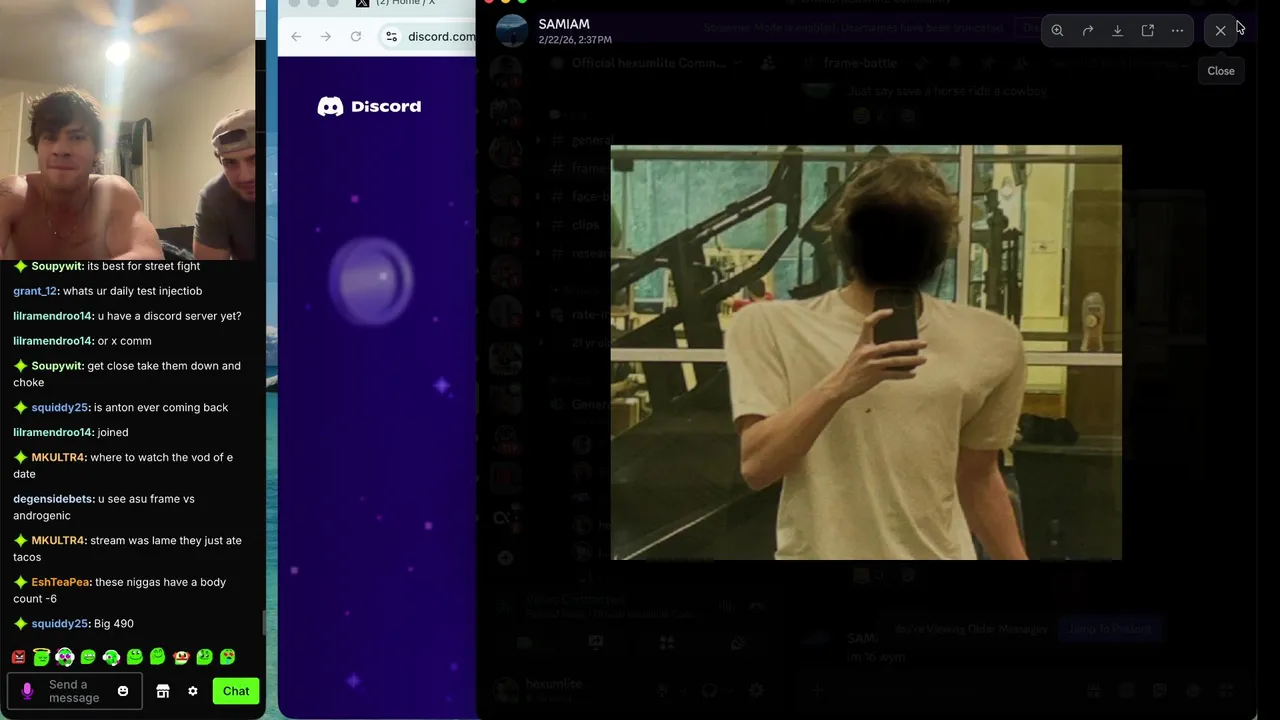The image size is (1280, 720).
Task: Reload the discord.com page
Action: point(356,36)
